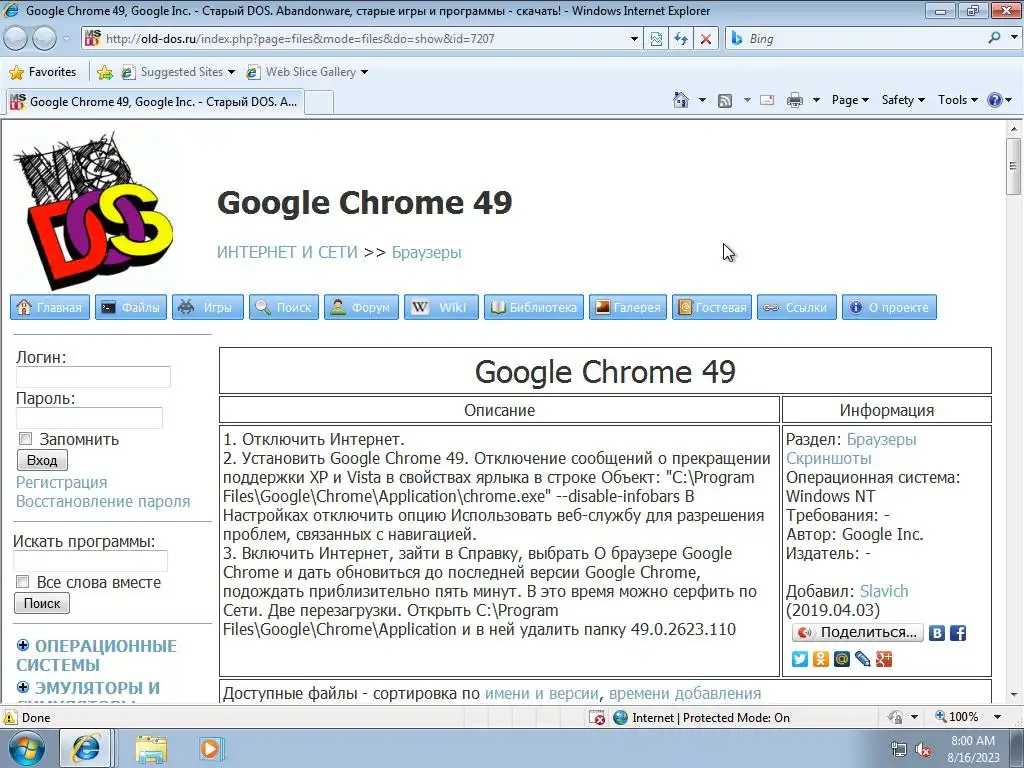Open the Suggested Sites dropdown
The height and width of the screenshot is (768, 1024).
(x=231, y=72)
